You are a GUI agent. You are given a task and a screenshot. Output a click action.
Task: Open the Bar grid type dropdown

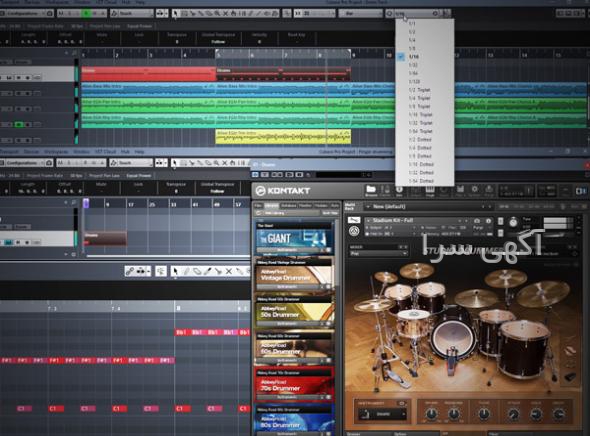point(360,13)
